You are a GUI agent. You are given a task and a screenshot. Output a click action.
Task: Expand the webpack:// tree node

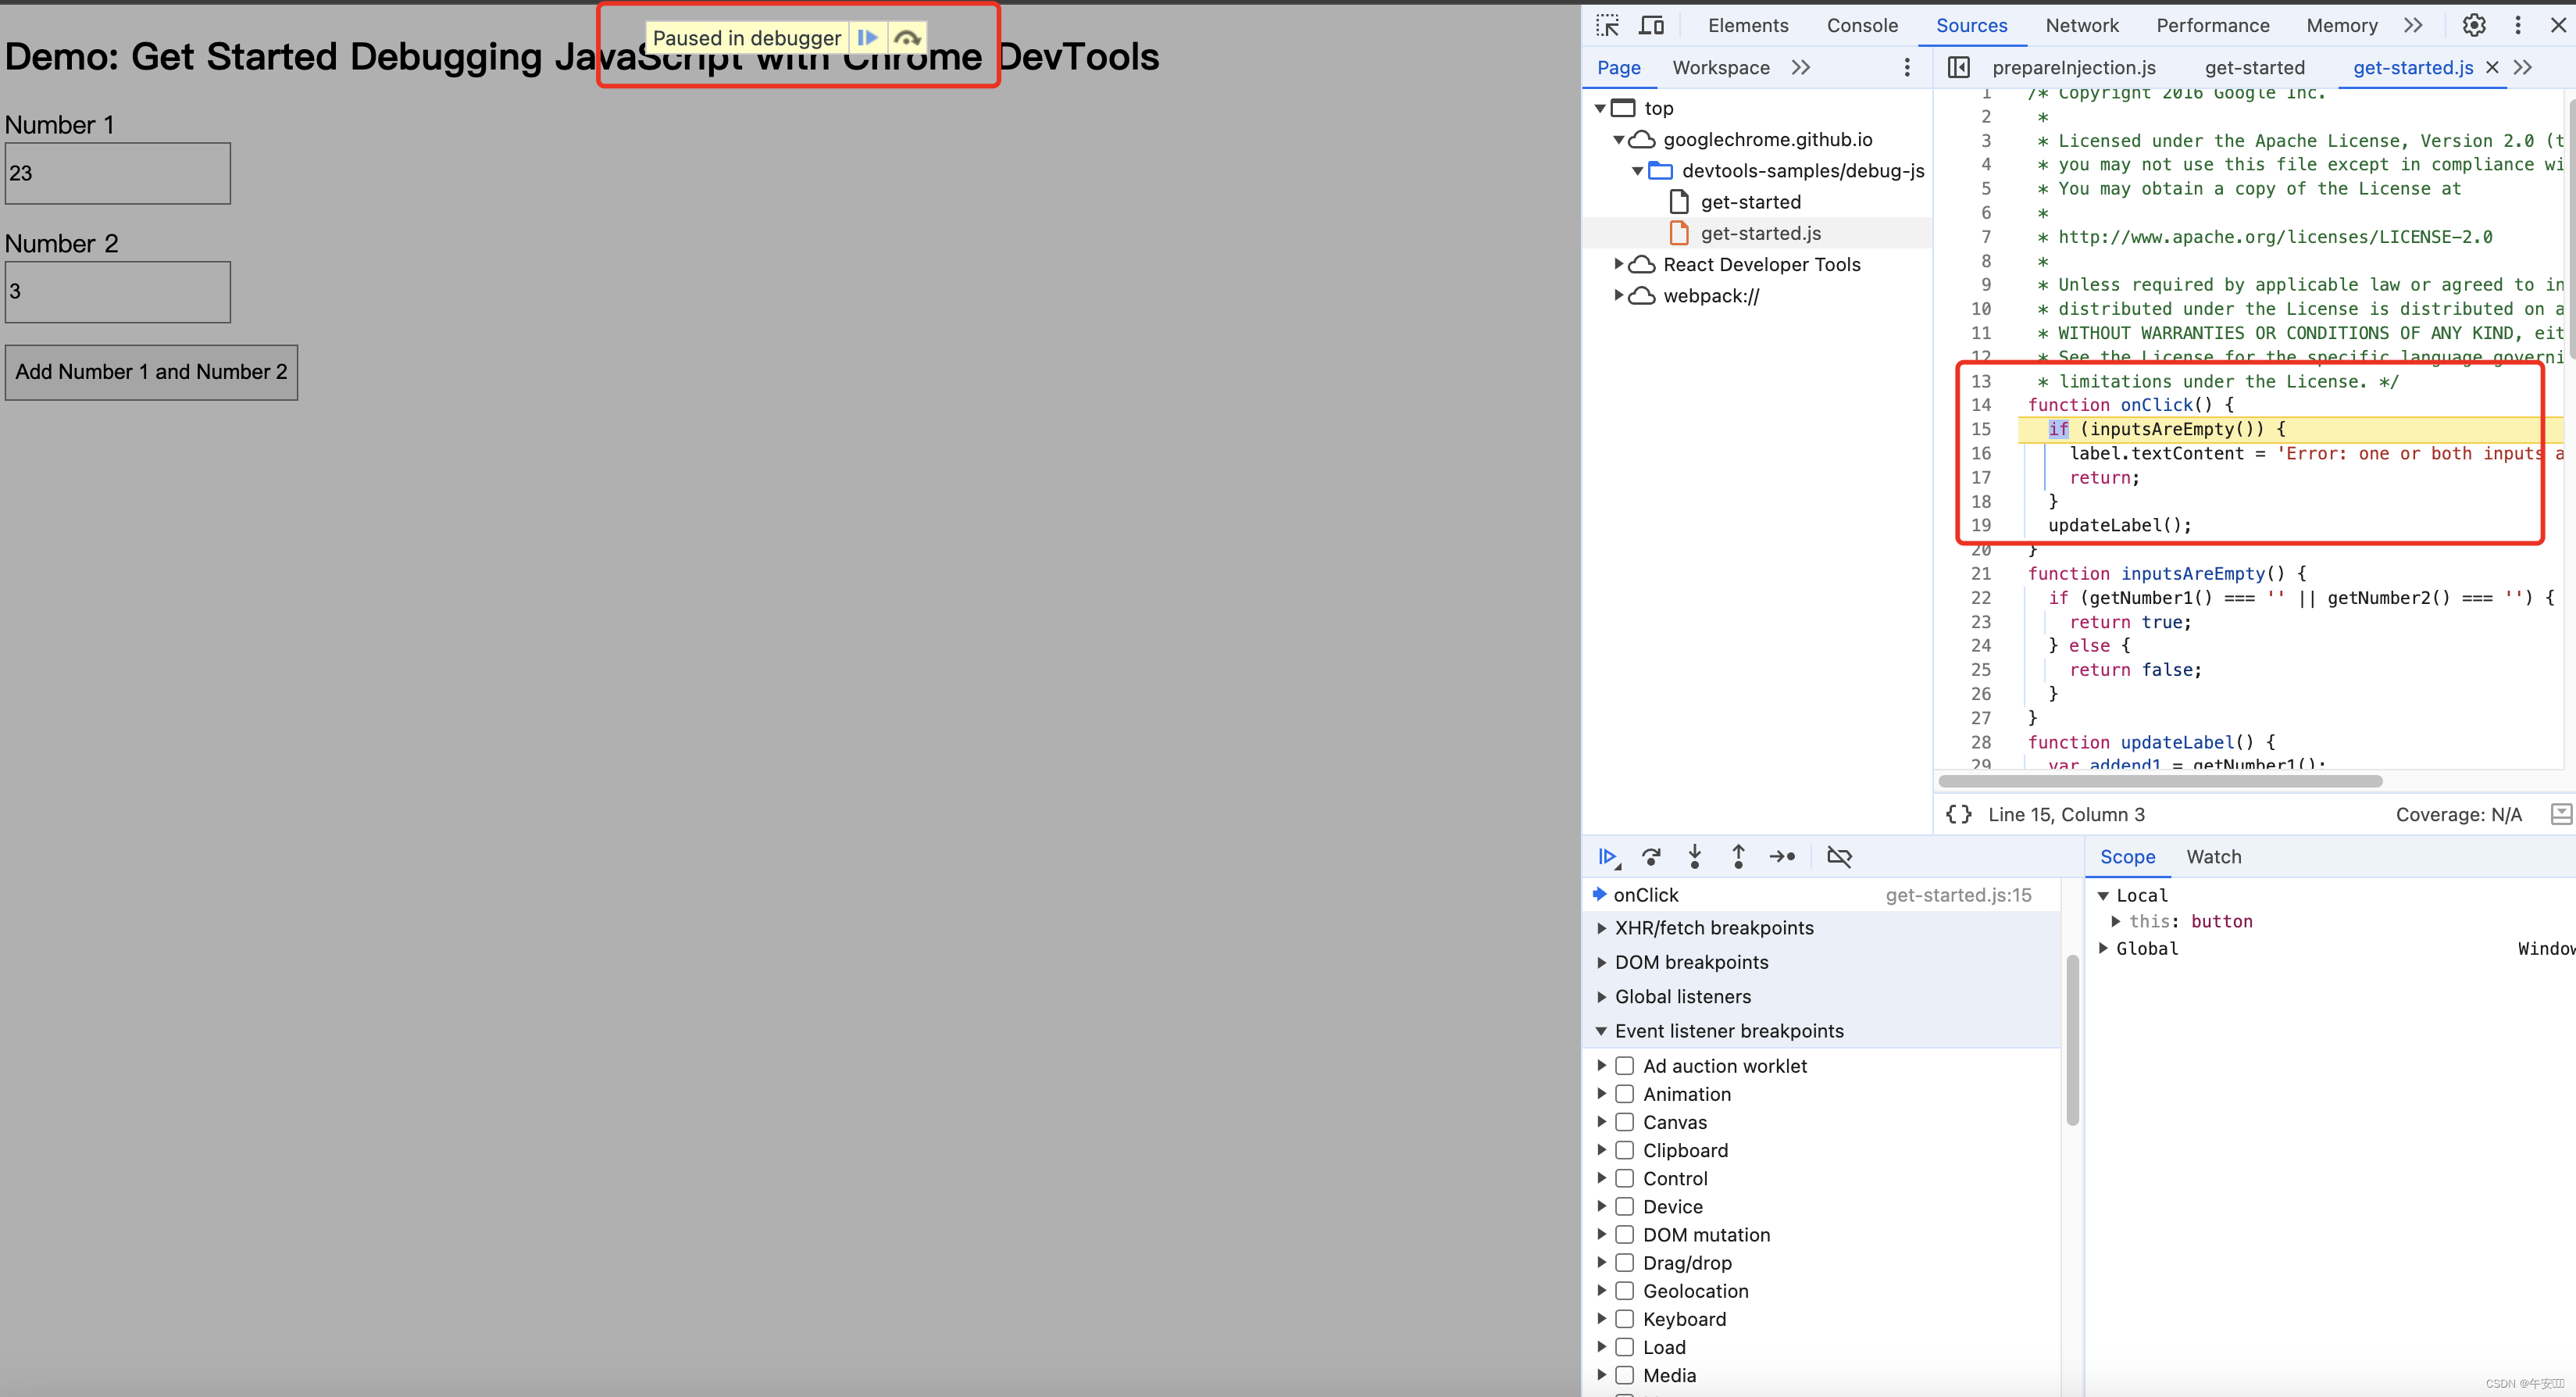[x=1619, y=295]
